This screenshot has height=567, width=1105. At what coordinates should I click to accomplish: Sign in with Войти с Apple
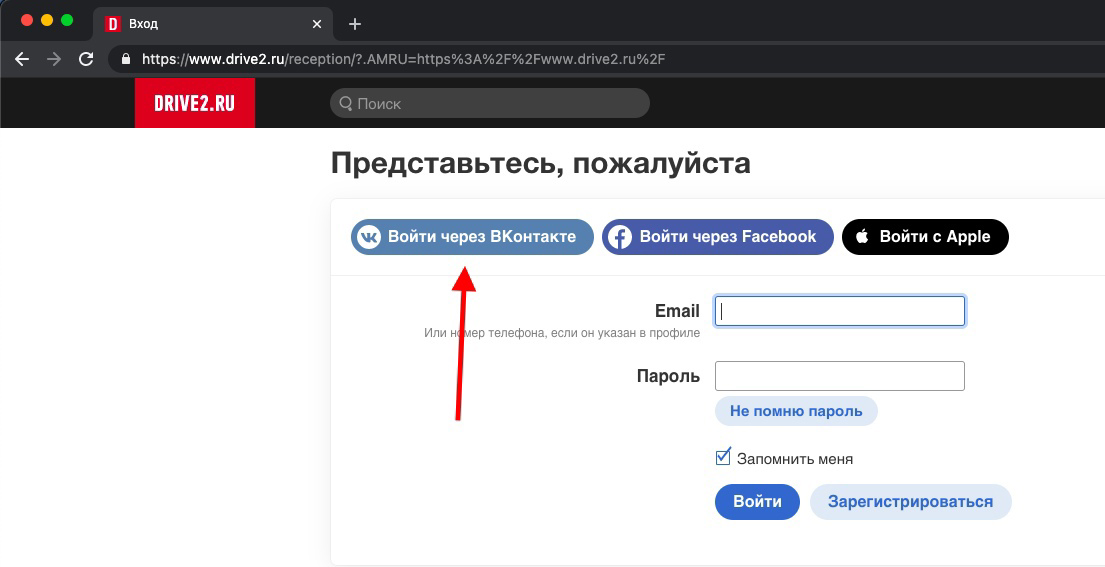pos(925,237)
